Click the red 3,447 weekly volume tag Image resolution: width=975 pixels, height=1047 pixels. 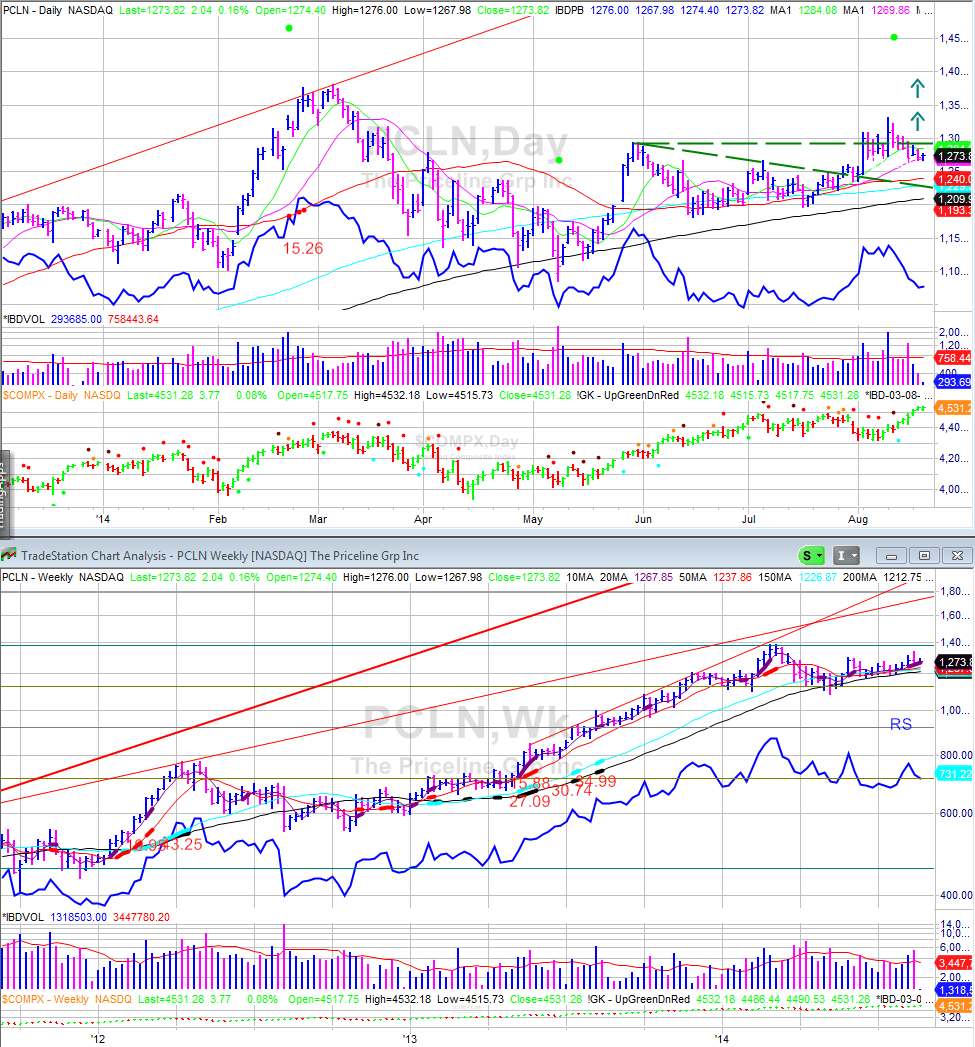pyautogui.click(x=955, y=963)
